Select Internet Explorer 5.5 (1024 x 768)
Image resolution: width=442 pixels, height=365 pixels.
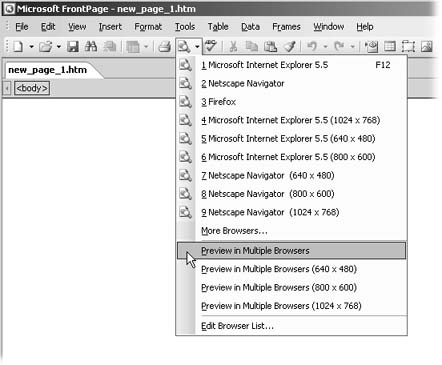point(291,120)
